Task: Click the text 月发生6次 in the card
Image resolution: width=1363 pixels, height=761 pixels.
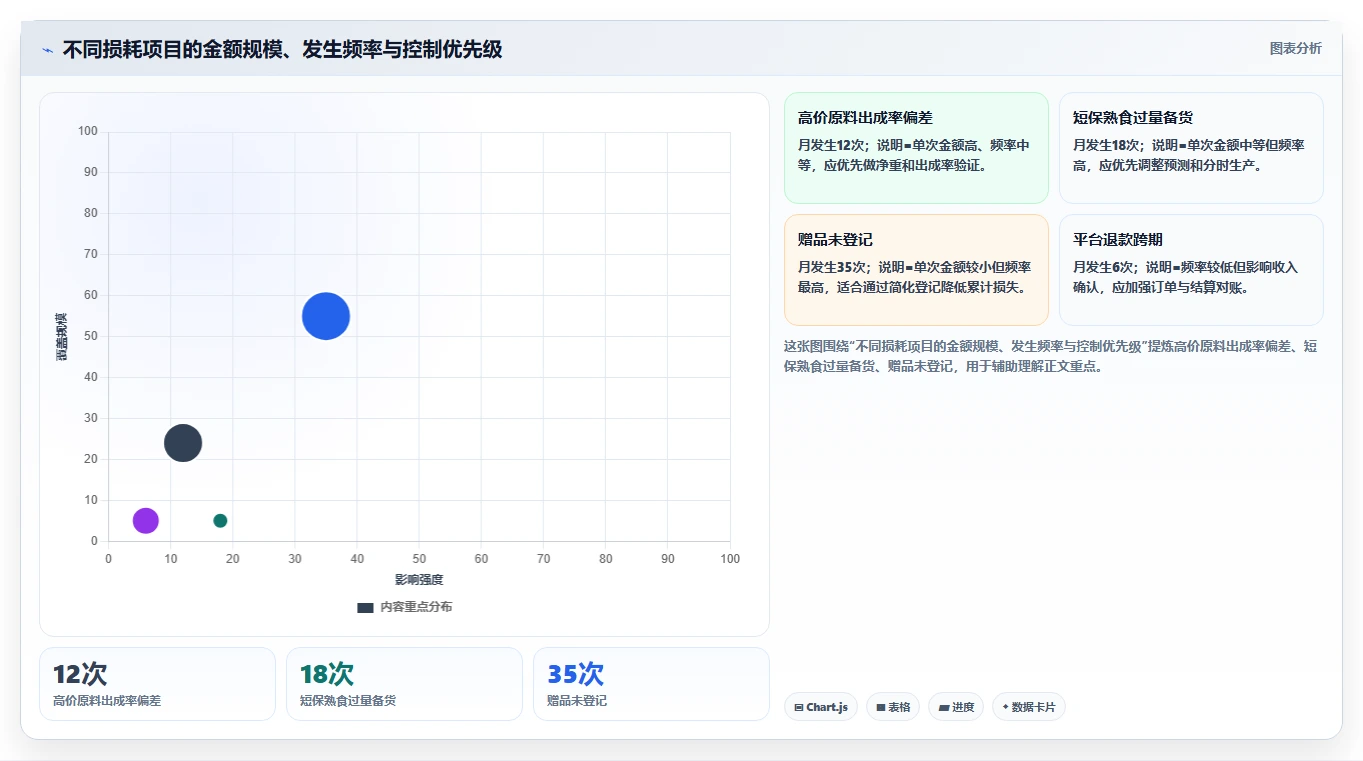Action: coord(1103,267)
